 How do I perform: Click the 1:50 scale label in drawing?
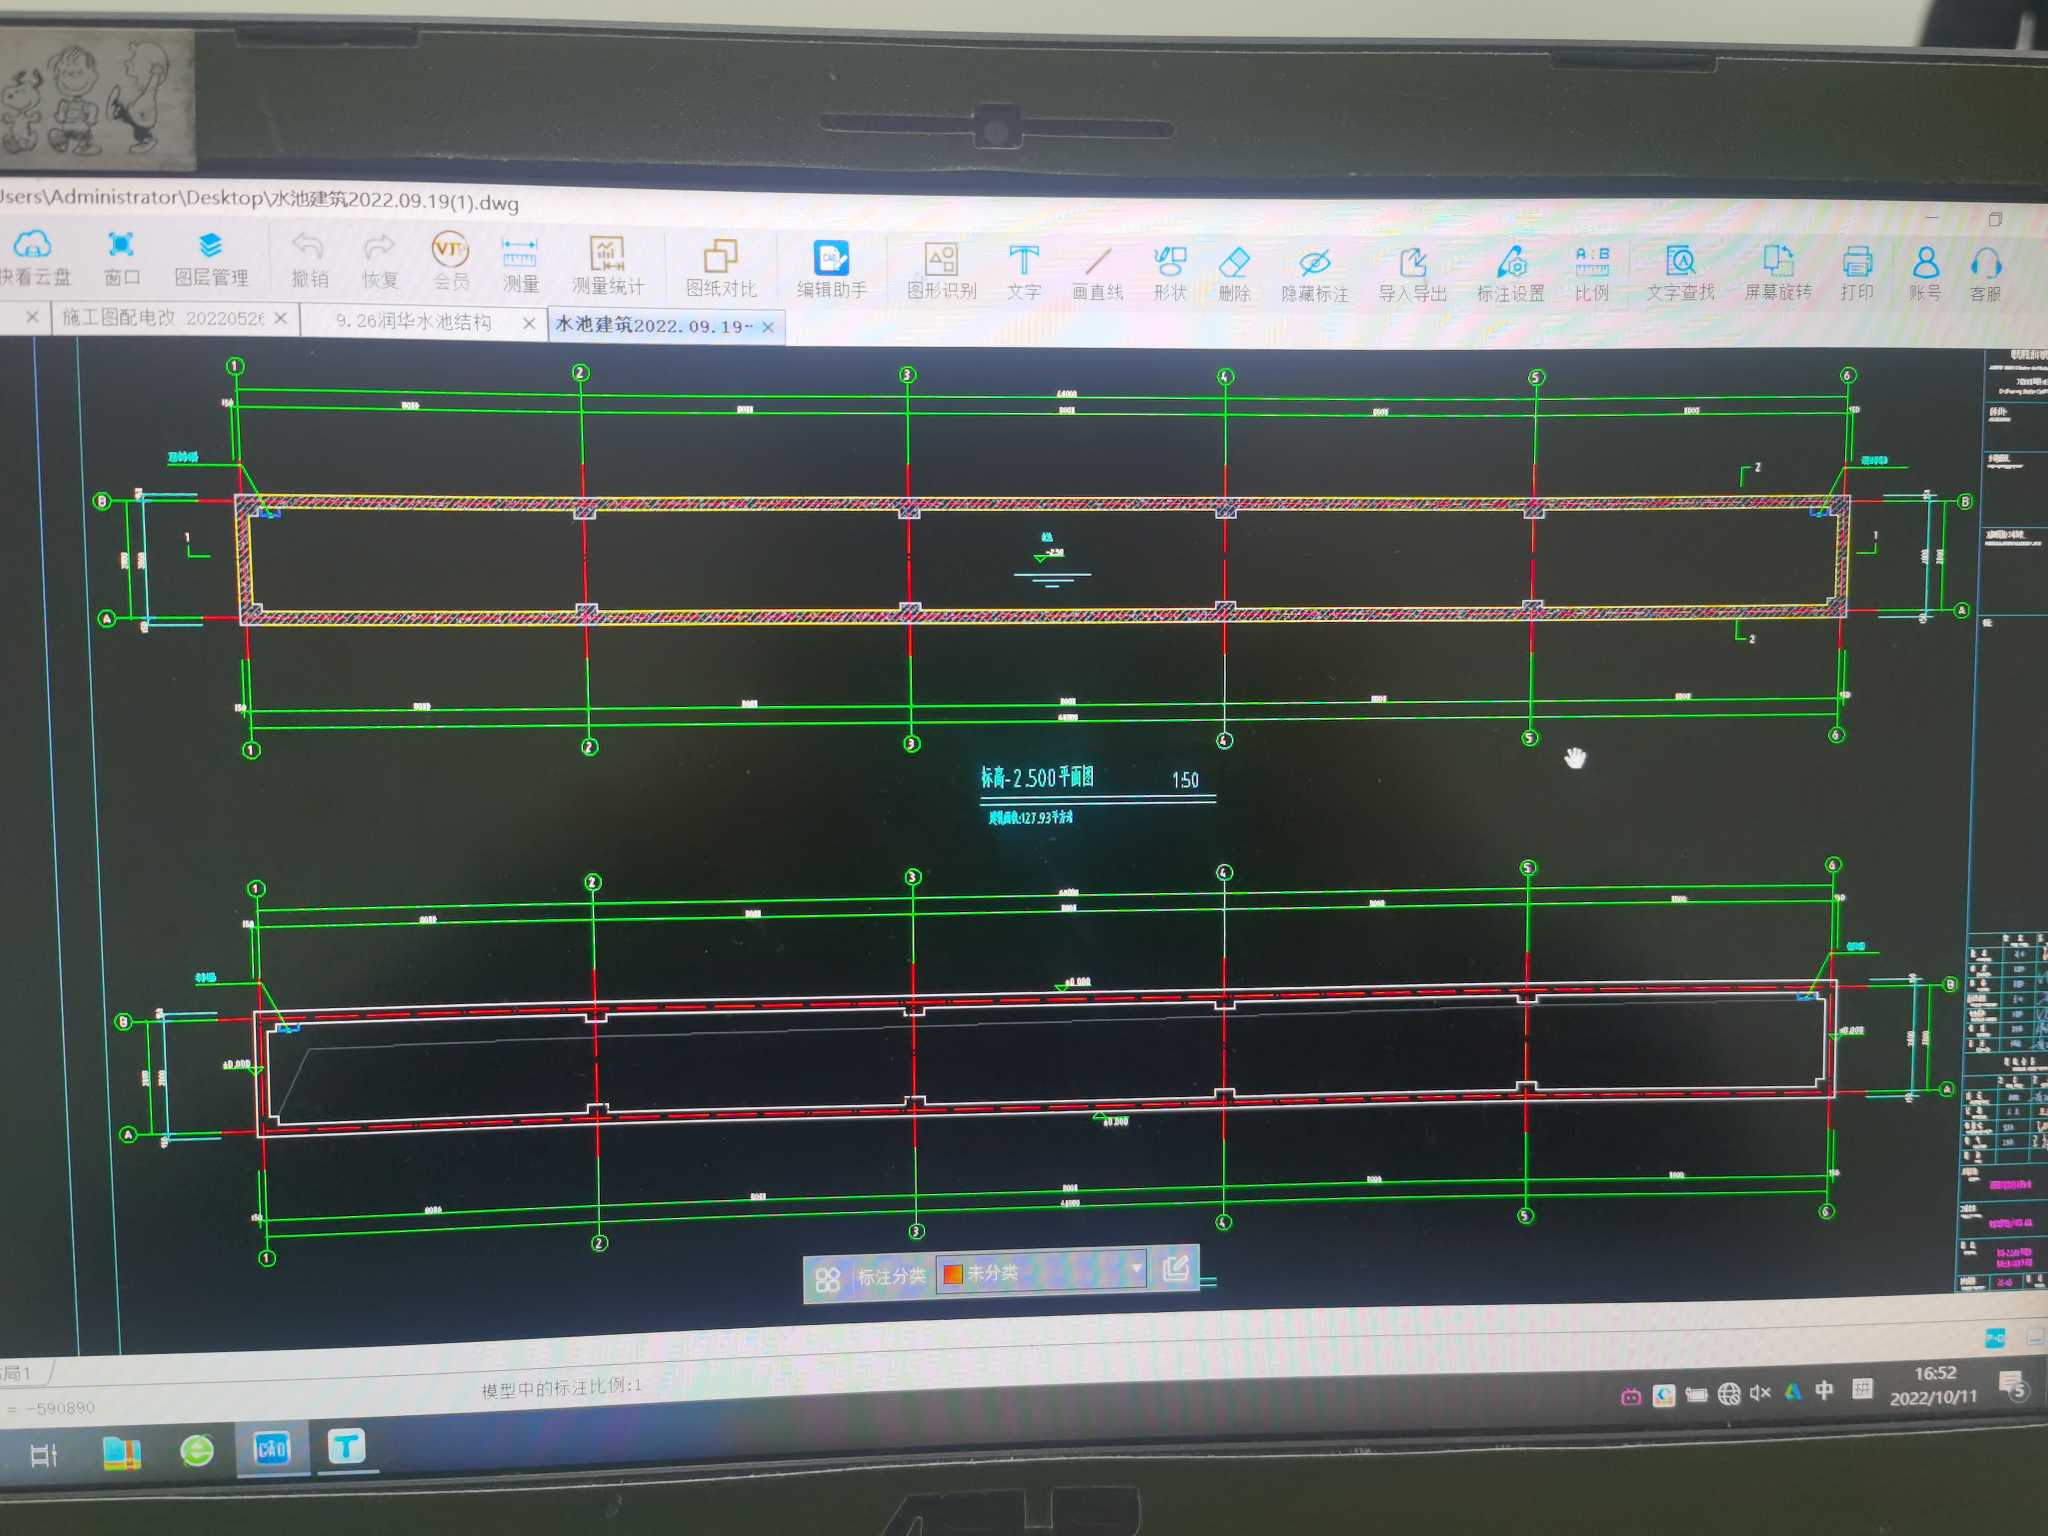click(1185, 780)
